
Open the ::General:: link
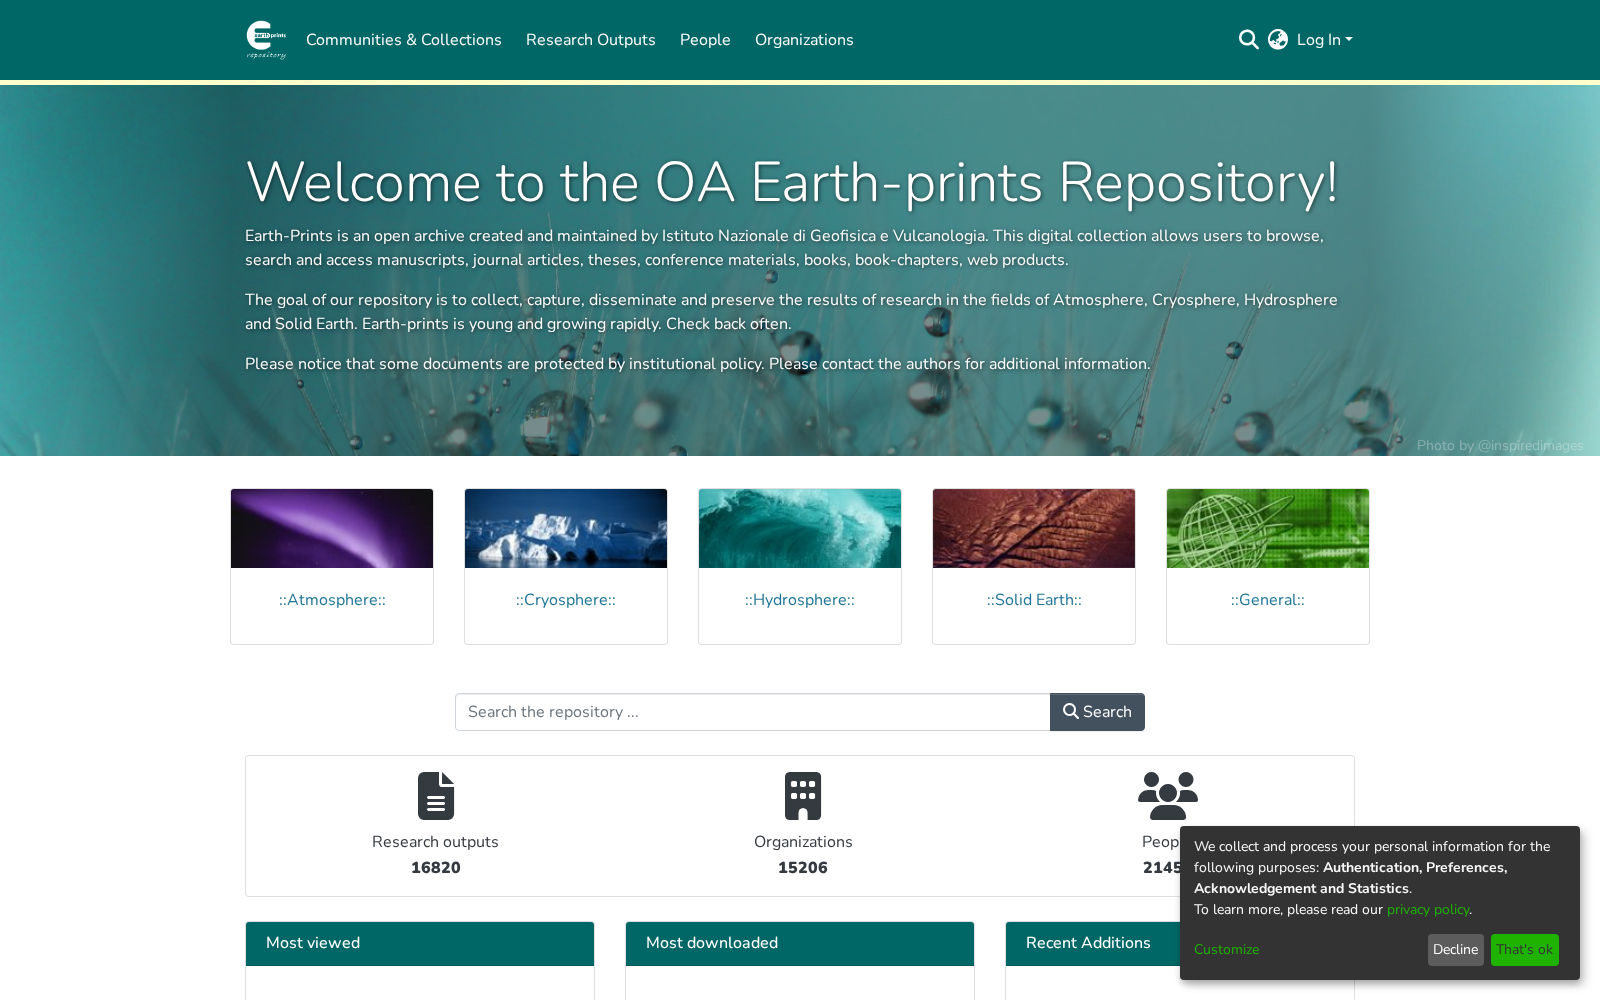1268,600
